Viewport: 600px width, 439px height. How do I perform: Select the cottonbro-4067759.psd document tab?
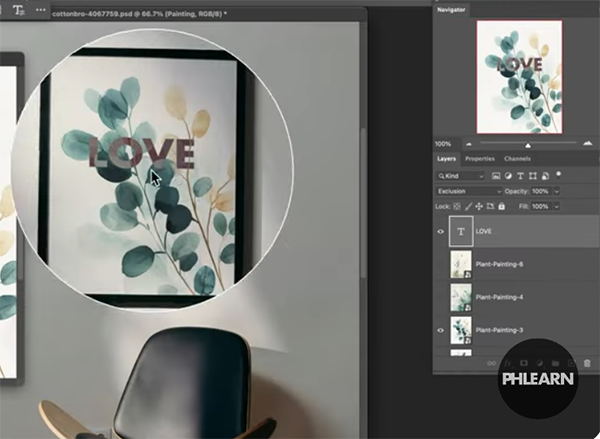(x=139, y=14)
